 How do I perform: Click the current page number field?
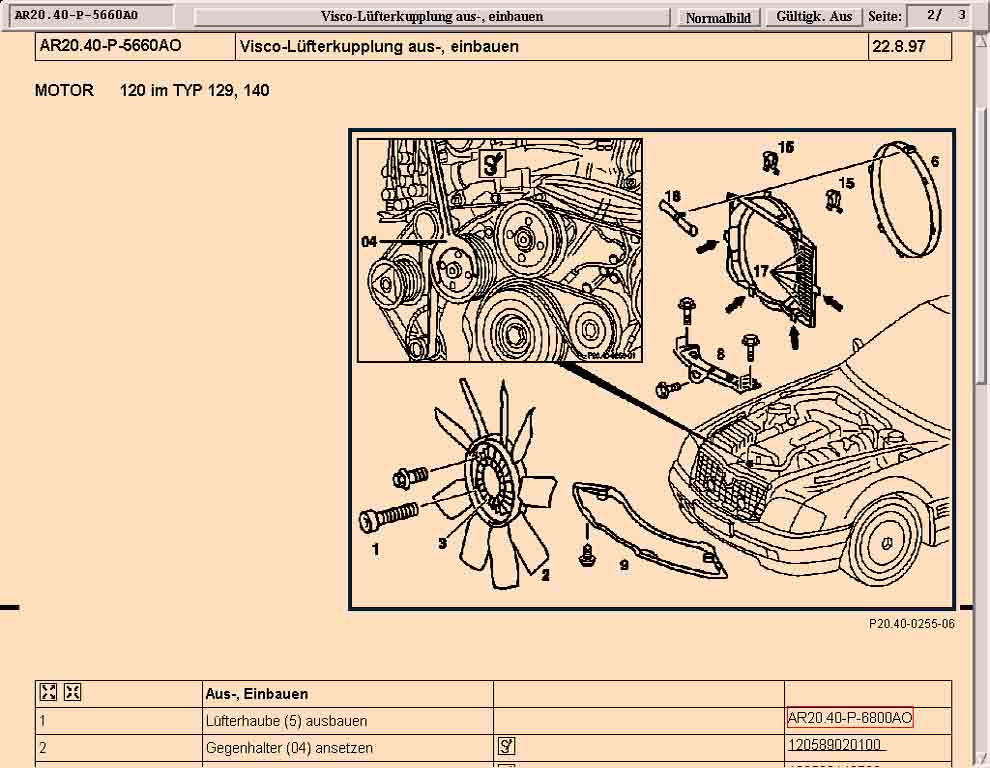pyautogui.click(x=934, y=16)
